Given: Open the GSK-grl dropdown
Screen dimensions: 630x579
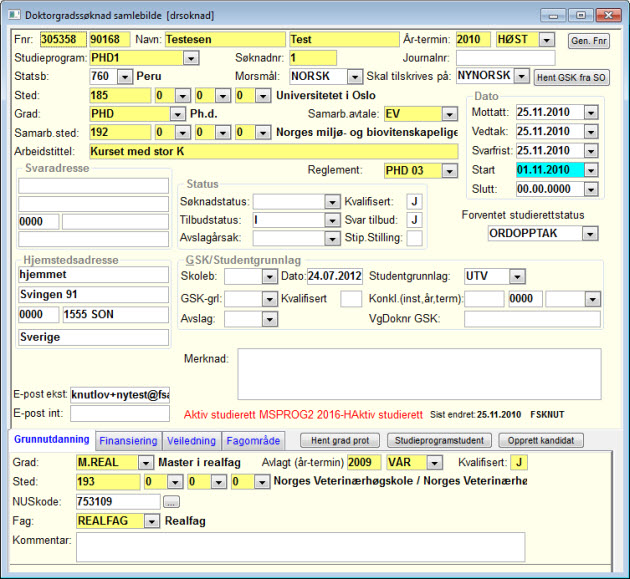Looking at the screenshot, I should [269, 299].
